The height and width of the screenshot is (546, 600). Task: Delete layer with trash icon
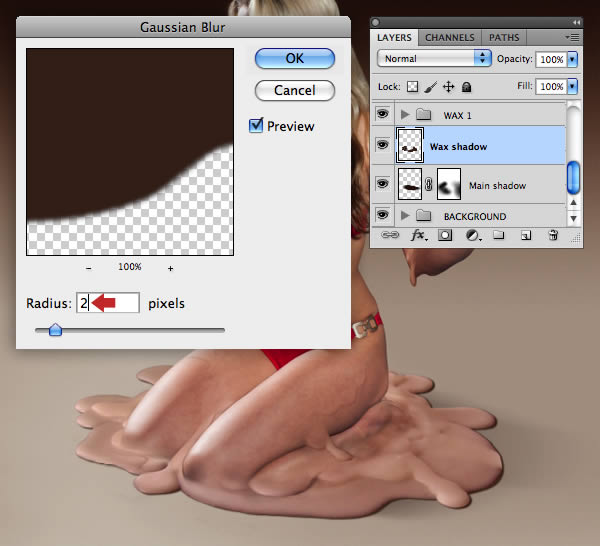(x=553, y=235)
